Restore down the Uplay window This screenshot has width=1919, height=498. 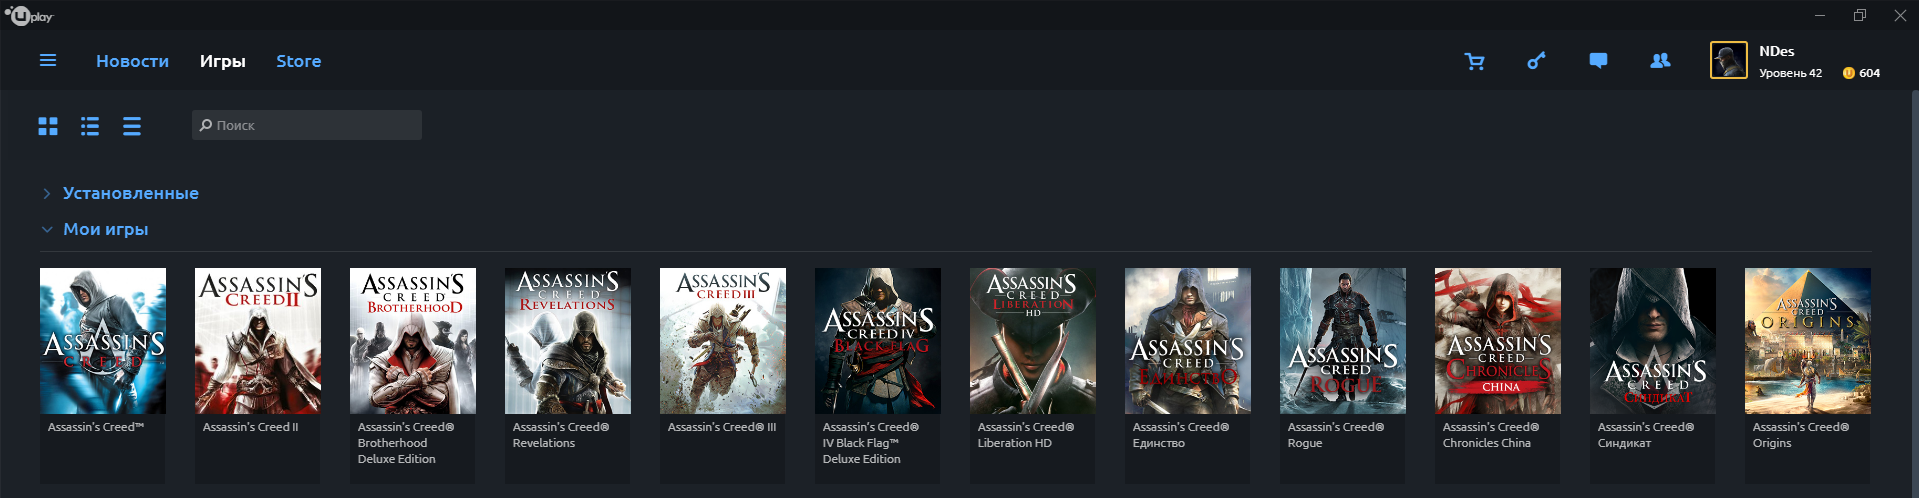[x=1860, y=15]
